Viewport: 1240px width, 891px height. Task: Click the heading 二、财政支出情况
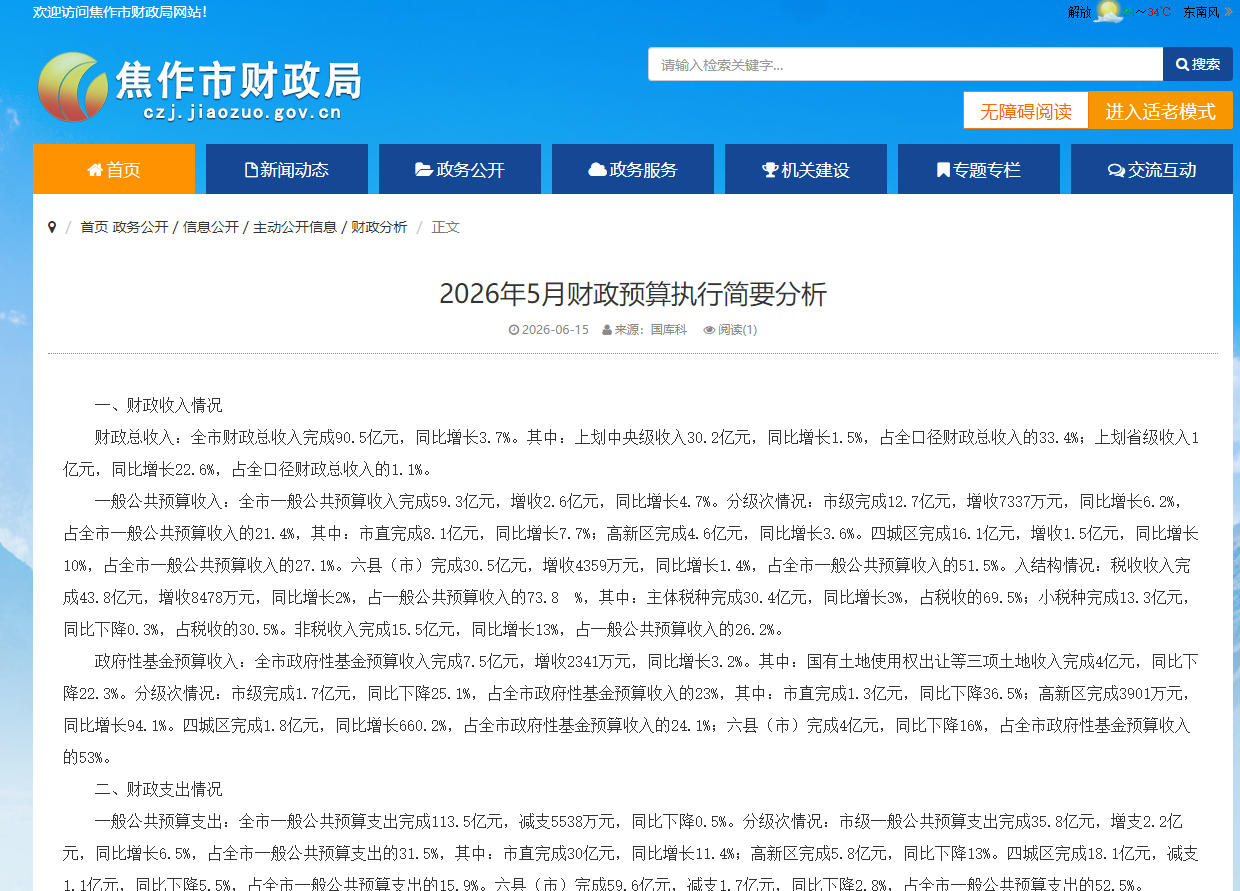coord(158,789)
